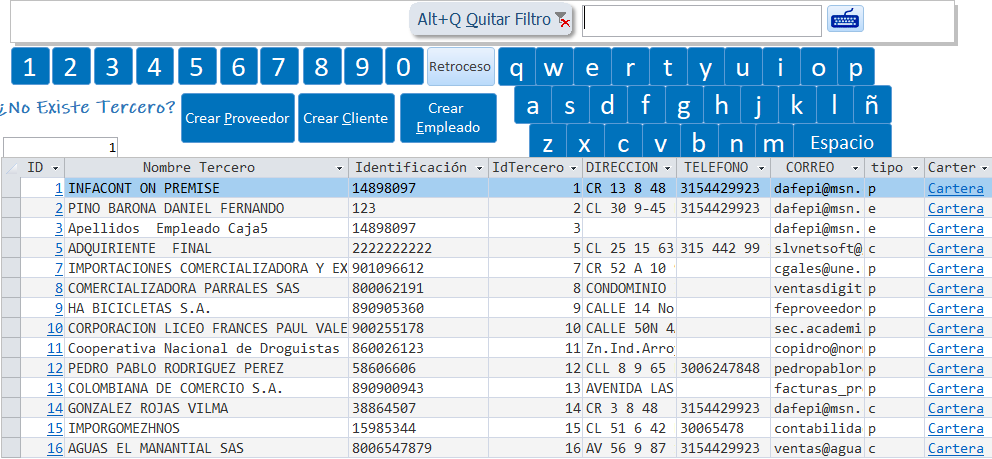The width and height of the screenshot is (992, 459).
Task: Open Cartera link for GONZALEZ ROJAS VILMA
Action: [955, 408]
